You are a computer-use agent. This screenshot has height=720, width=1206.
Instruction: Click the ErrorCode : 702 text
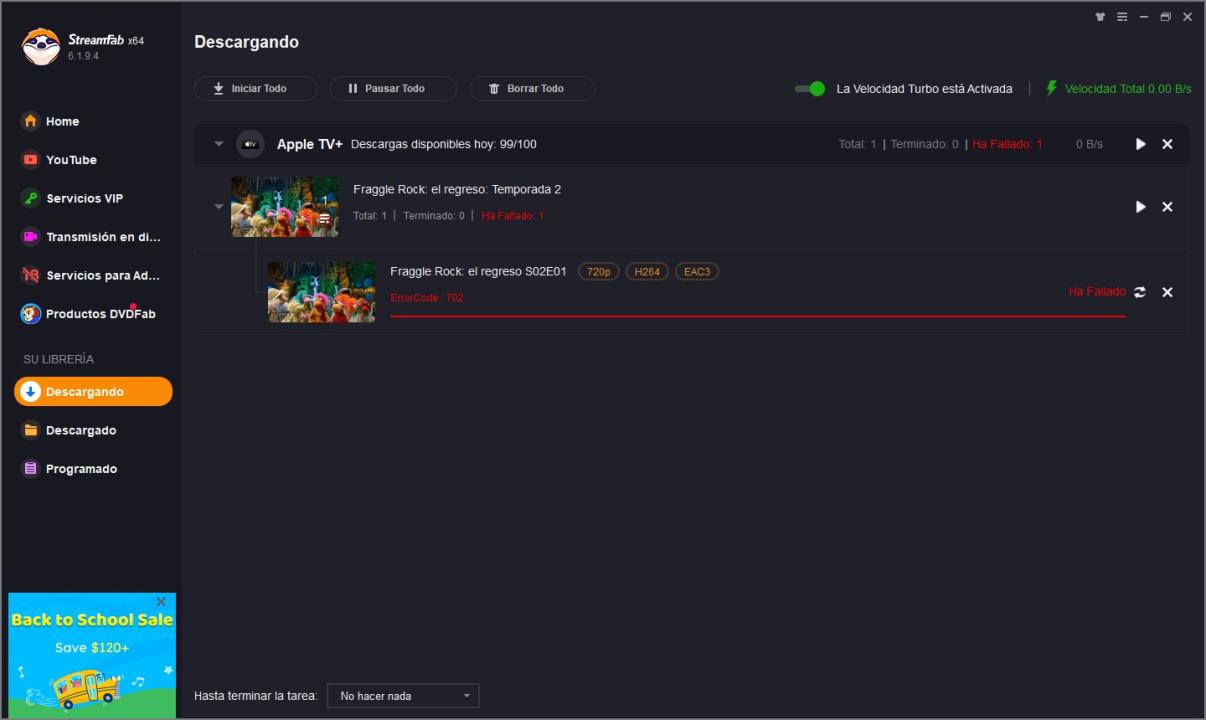[427, 298]
